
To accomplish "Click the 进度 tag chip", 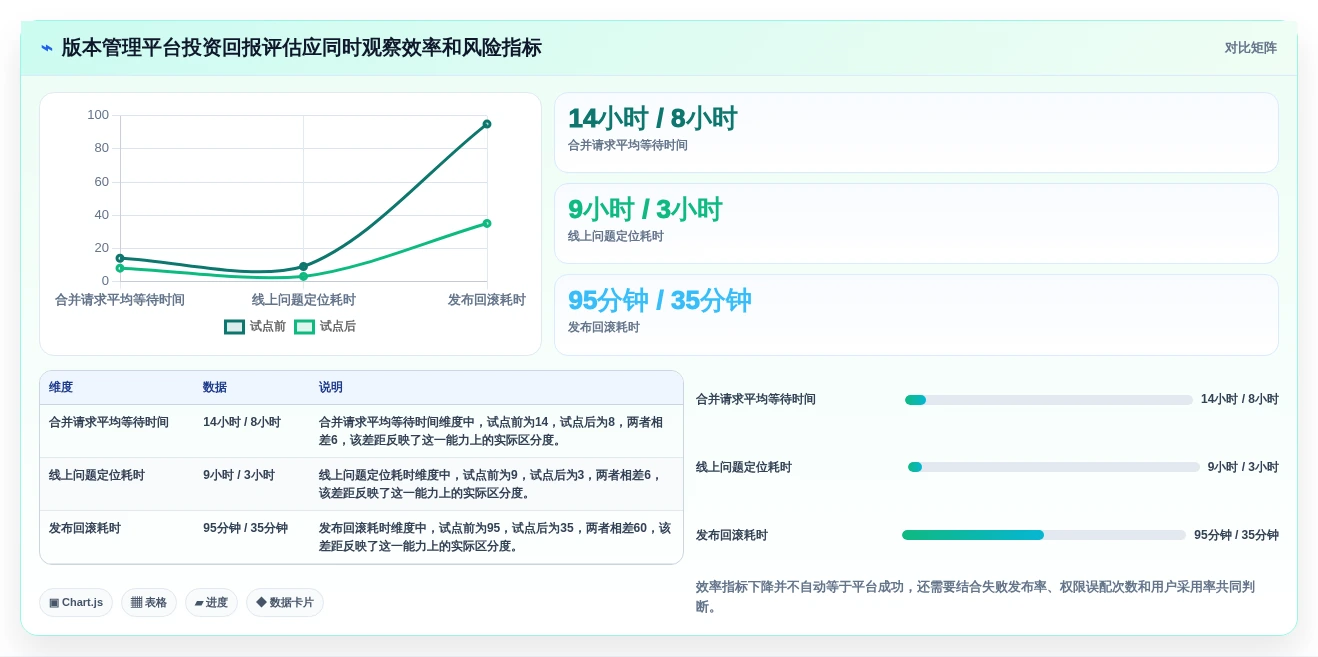I will pos(211,602).
